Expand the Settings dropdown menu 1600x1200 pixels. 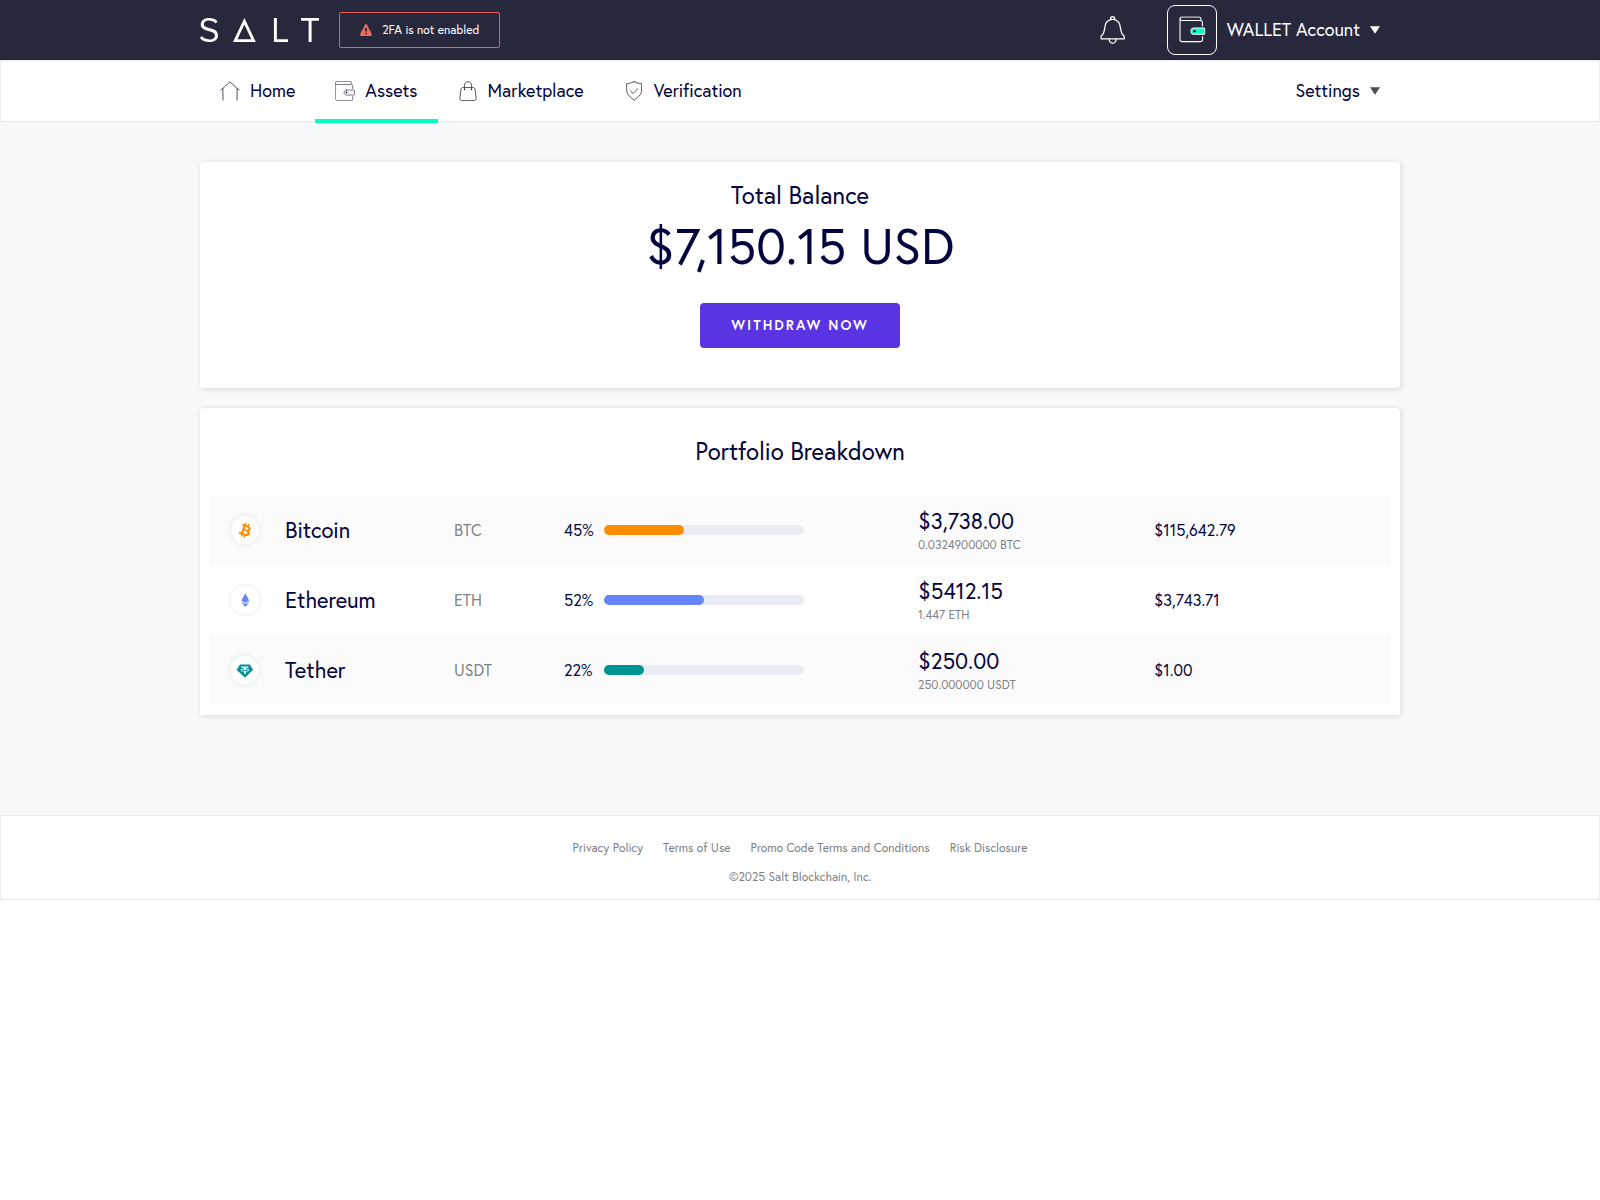(x=1337, y=91)
